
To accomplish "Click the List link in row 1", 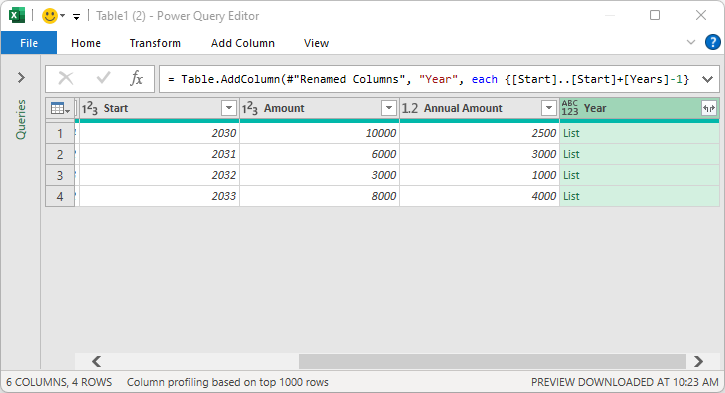I will (571, 133).
